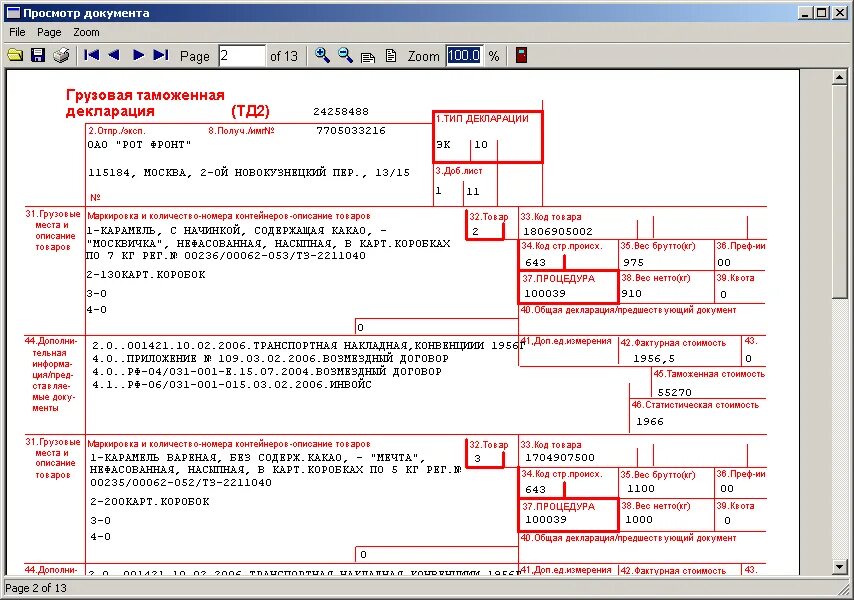Click the number 7705033216

pyautogui.click(x=351, y=131)
